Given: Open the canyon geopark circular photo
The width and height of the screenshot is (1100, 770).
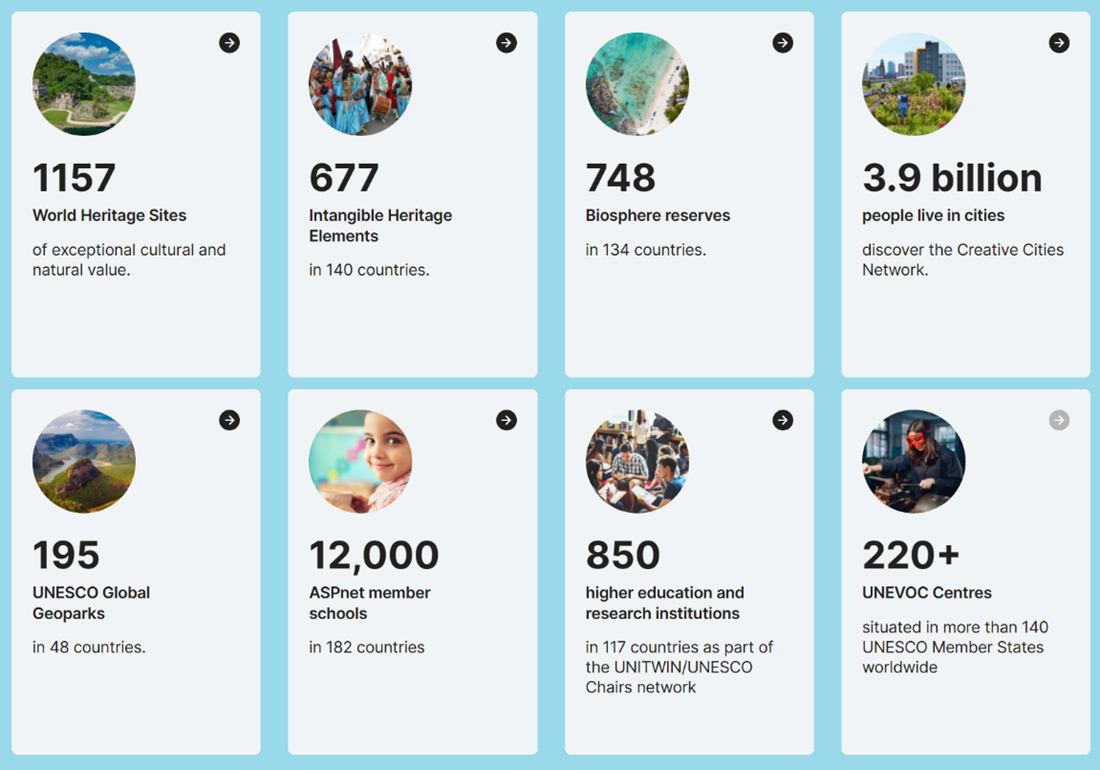Looking at the screenshot, I should pos(84,461).
